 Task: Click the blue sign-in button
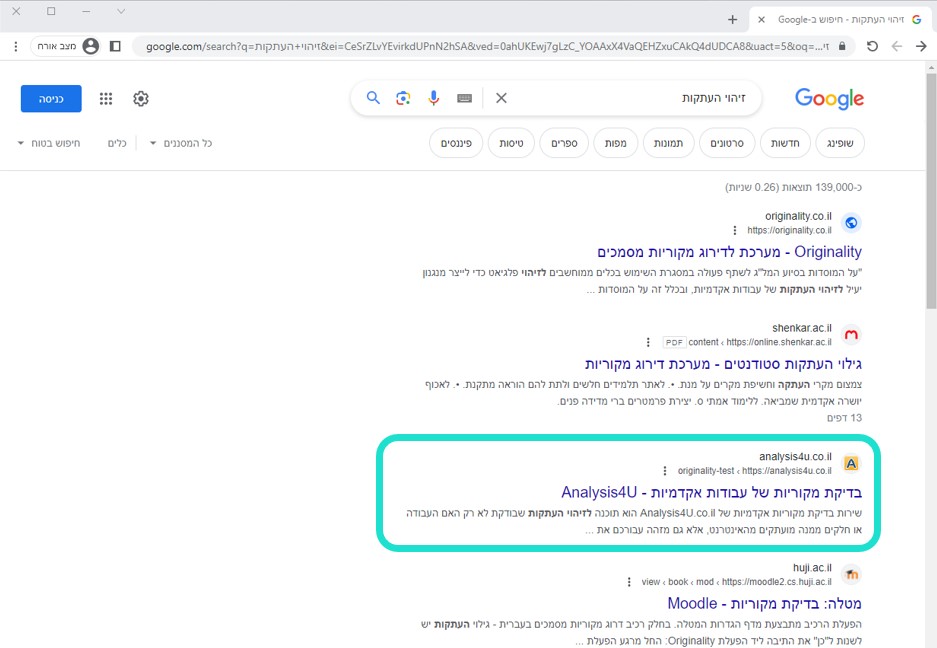click(51, 99)
